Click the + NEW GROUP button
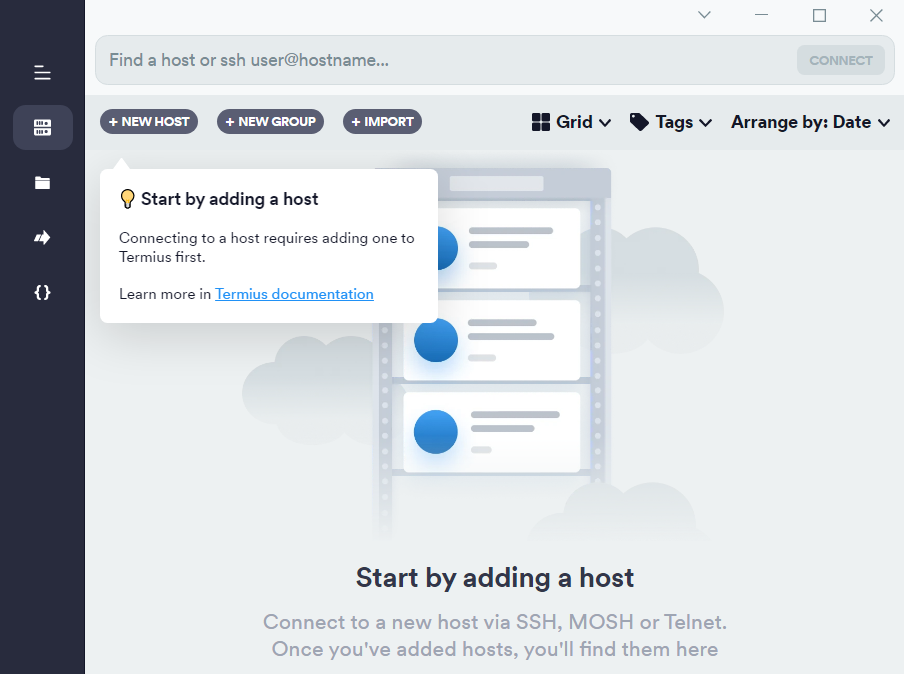904x674 pixels. click(x=270, y=122)
